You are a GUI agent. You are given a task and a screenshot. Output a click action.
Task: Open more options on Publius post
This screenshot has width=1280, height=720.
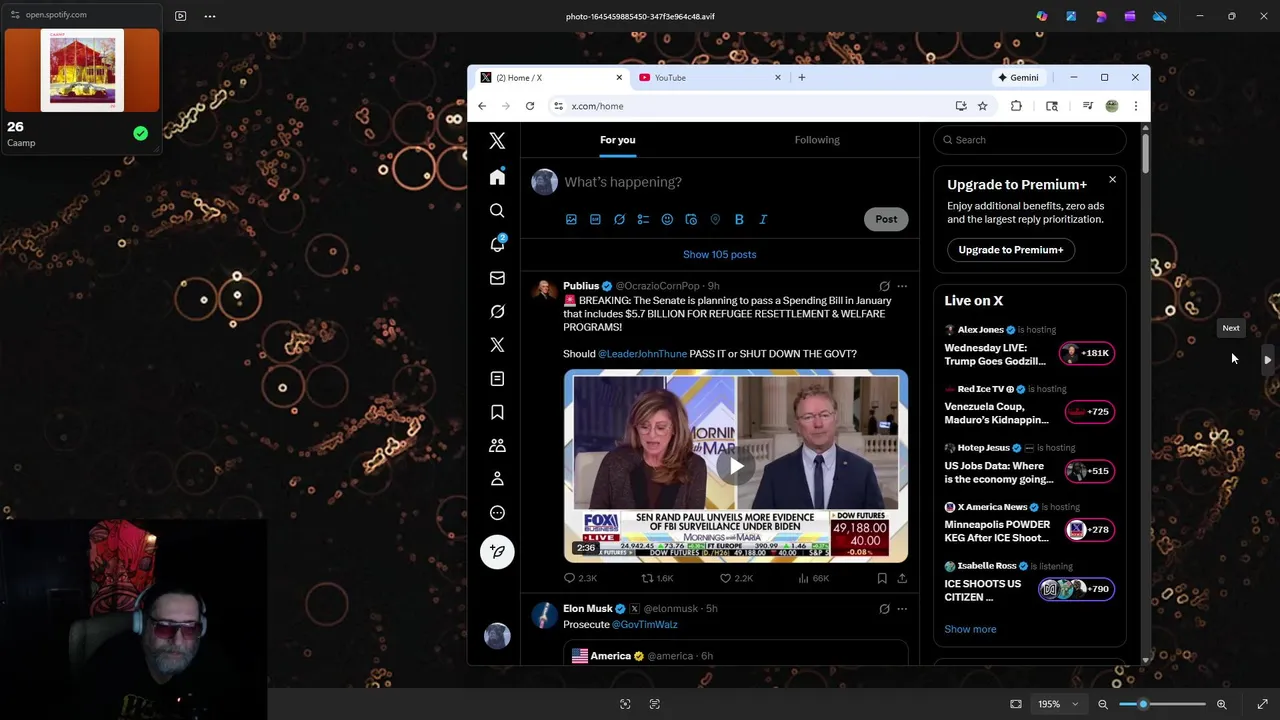coord(902,286)
